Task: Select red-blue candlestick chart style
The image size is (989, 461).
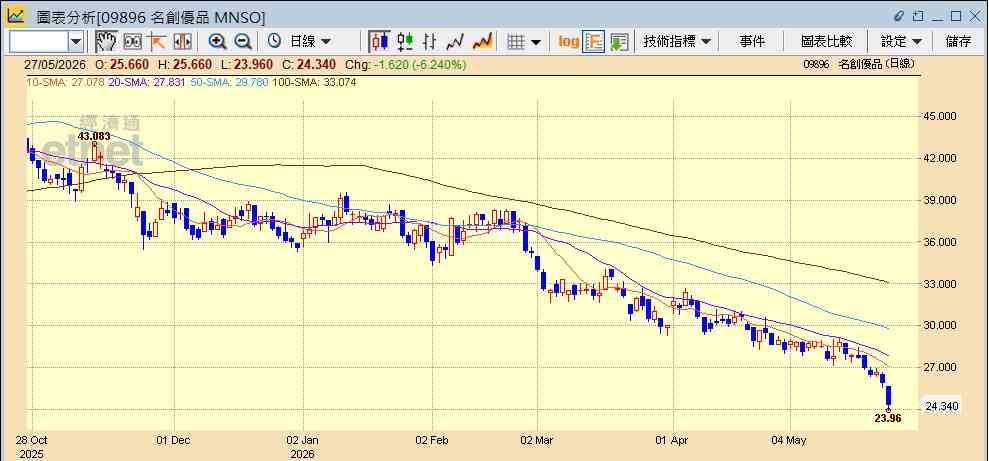Action: pos(380,42)
